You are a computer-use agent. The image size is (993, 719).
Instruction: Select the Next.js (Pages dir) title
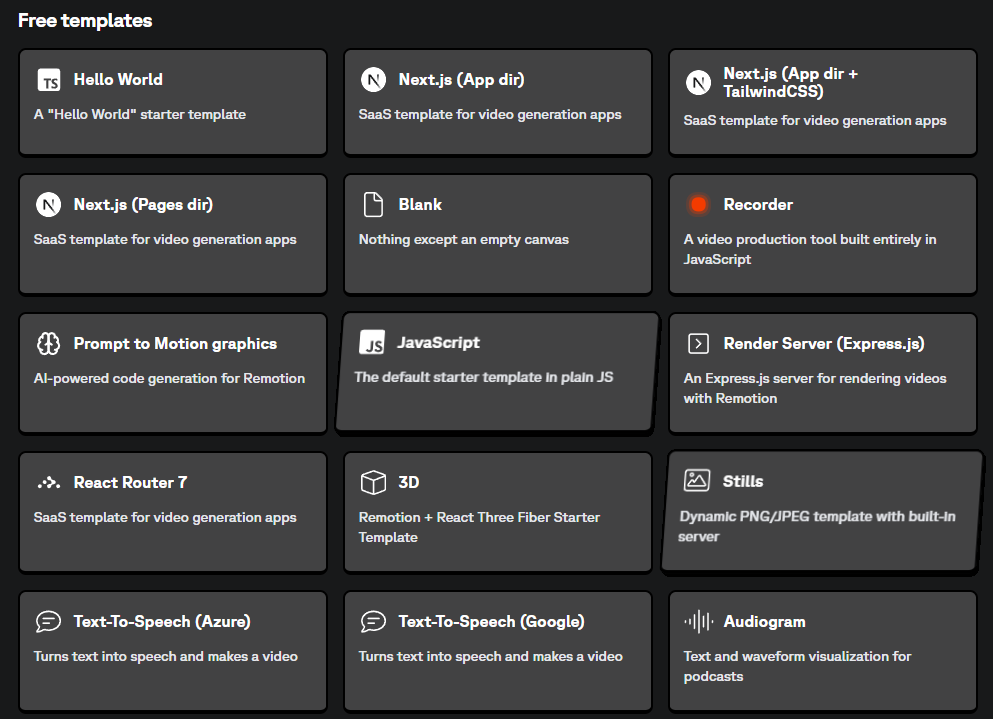tap(143, 205)
